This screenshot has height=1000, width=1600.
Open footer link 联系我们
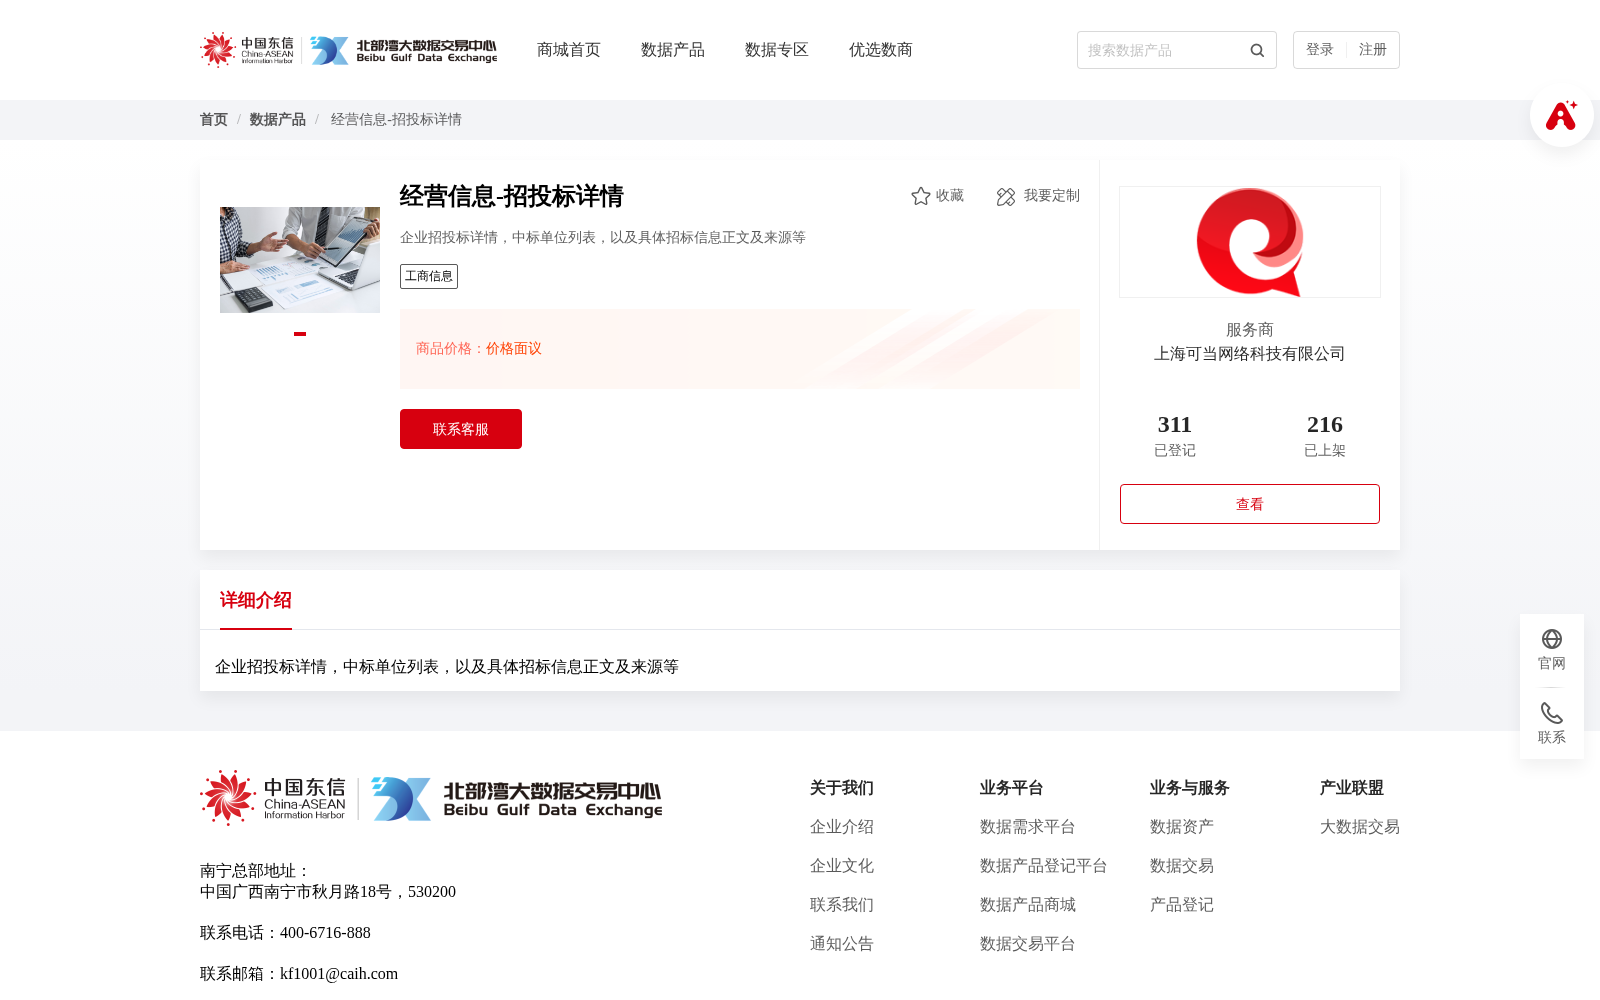coord(842,905)
